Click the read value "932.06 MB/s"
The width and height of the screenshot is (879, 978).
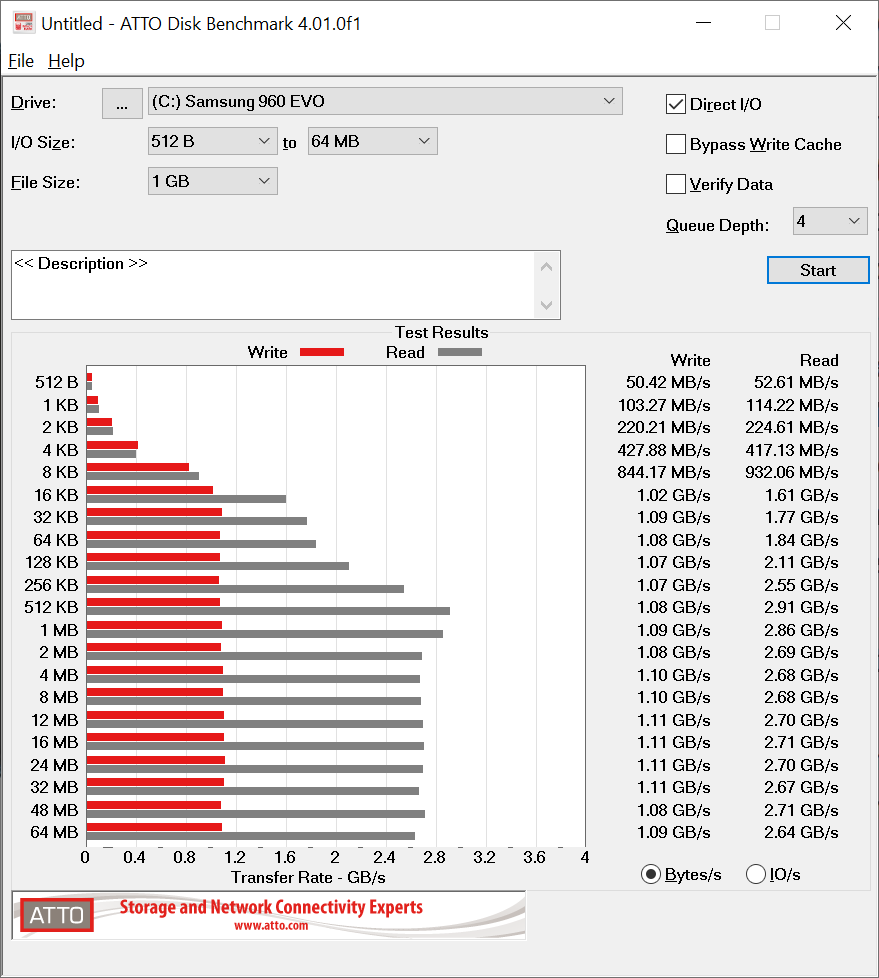pos(792,472)
